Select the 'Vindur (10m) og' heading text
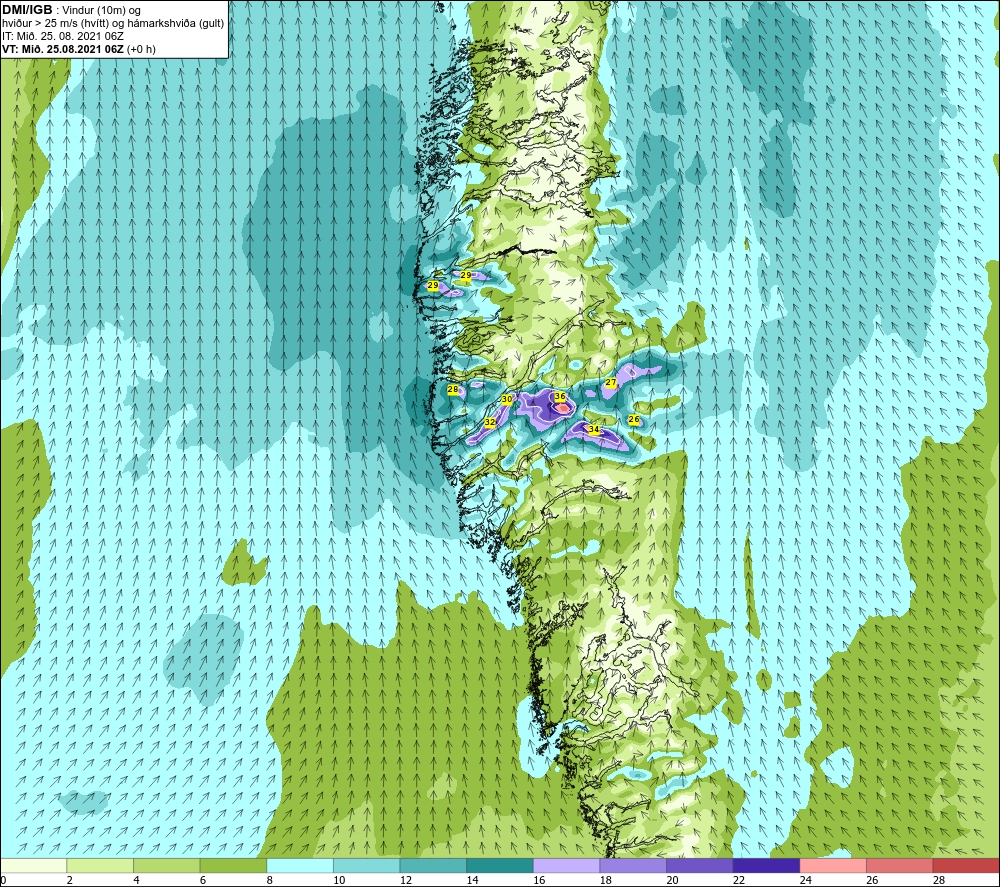1000x887 pixels. [x=101, y=11]
